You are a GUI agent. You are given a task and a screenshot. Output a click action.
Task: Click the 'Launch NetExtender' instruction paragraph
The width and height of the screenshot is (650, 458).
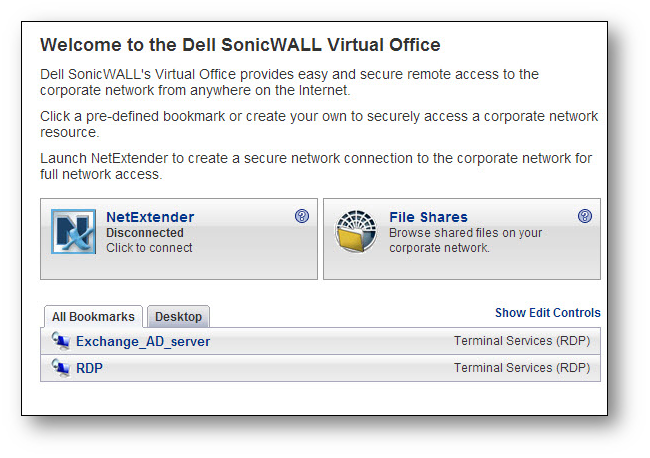point(316,166)
